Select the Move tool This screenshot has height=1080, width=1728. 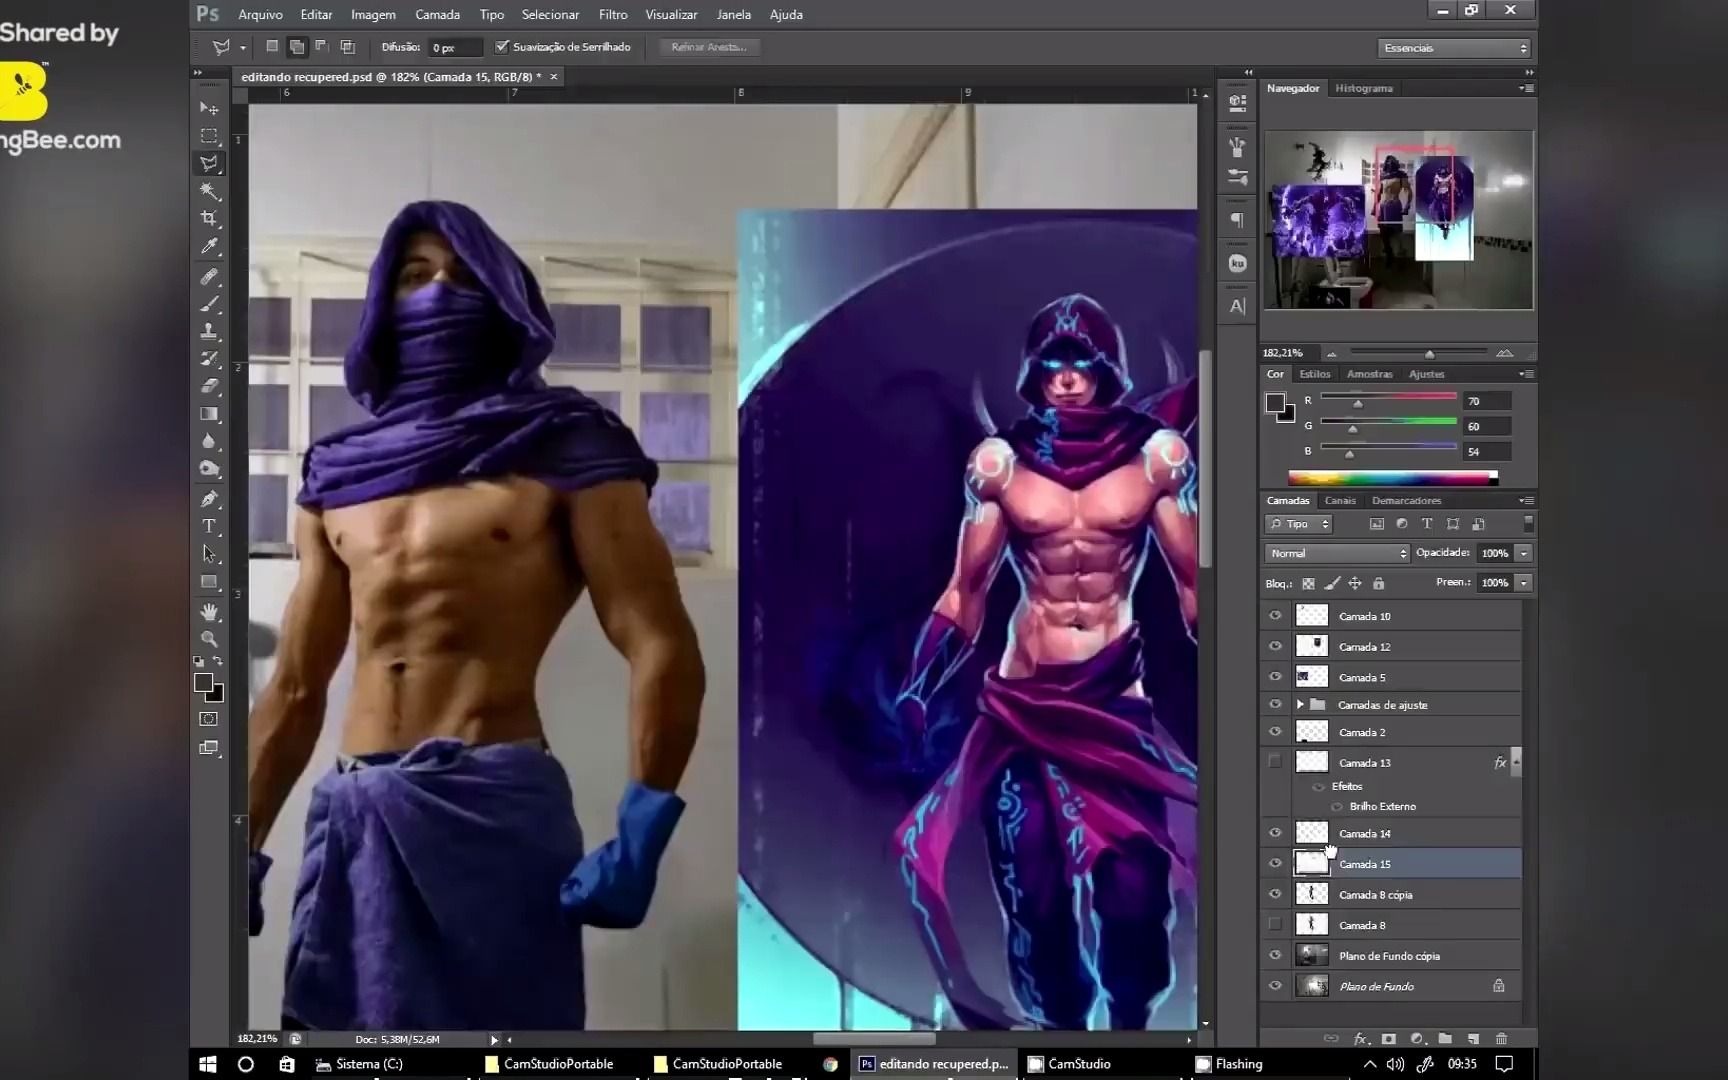tap(209, 108)
